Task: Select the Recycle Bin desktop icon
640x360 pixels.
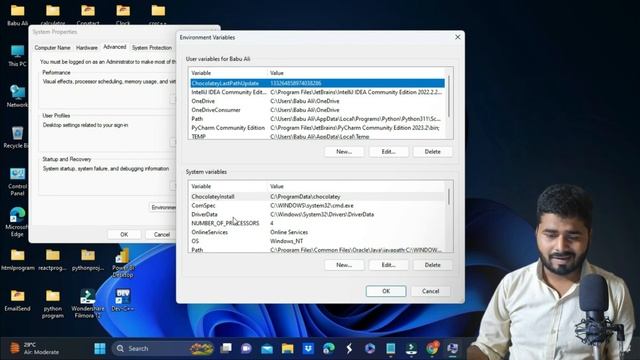Action: [18, 137]
